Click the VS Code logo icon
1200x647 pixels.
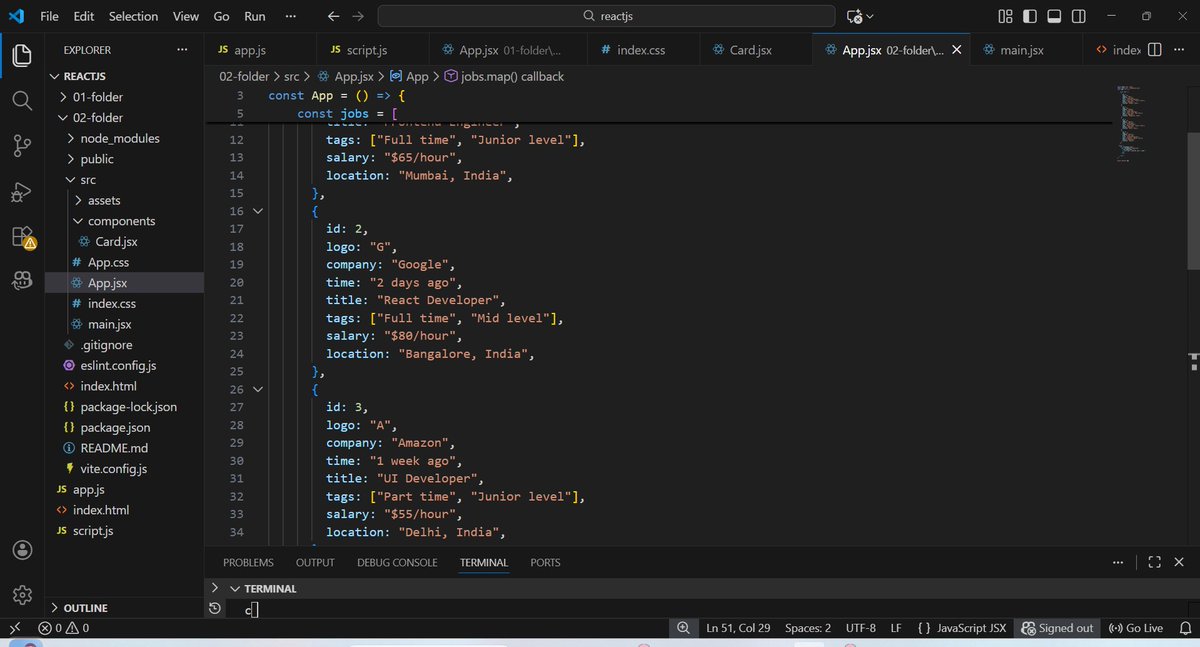pyautogui.click(x=17, y=16)
